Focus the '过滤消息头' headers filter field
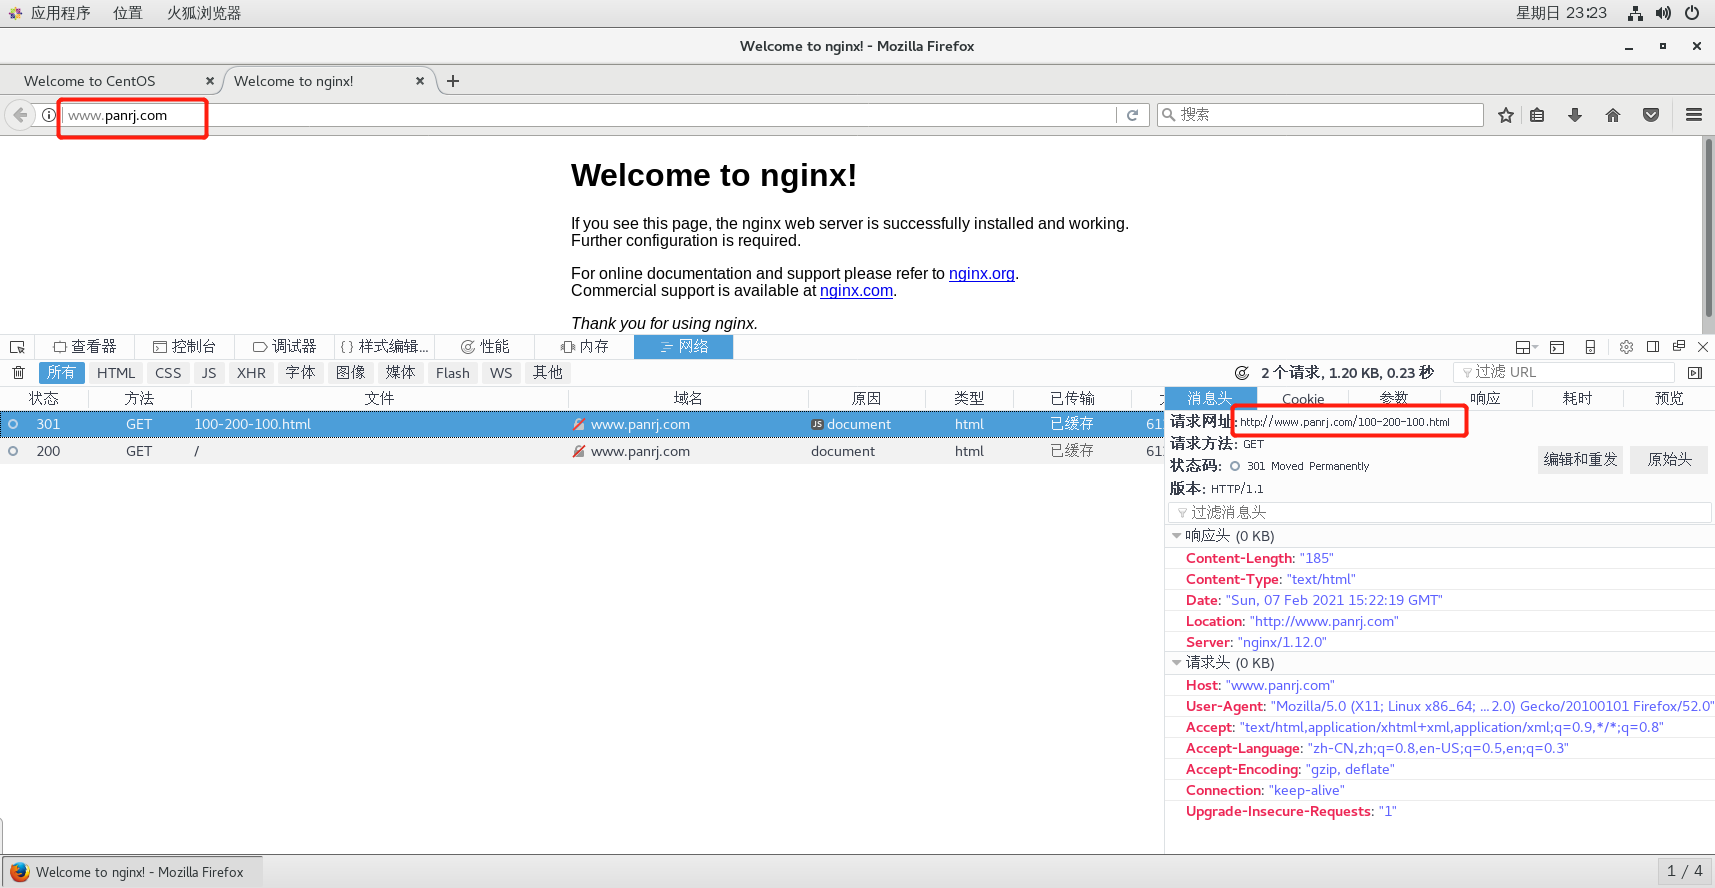Screen dimensions: 1715x888 (x=1439, y=512)
